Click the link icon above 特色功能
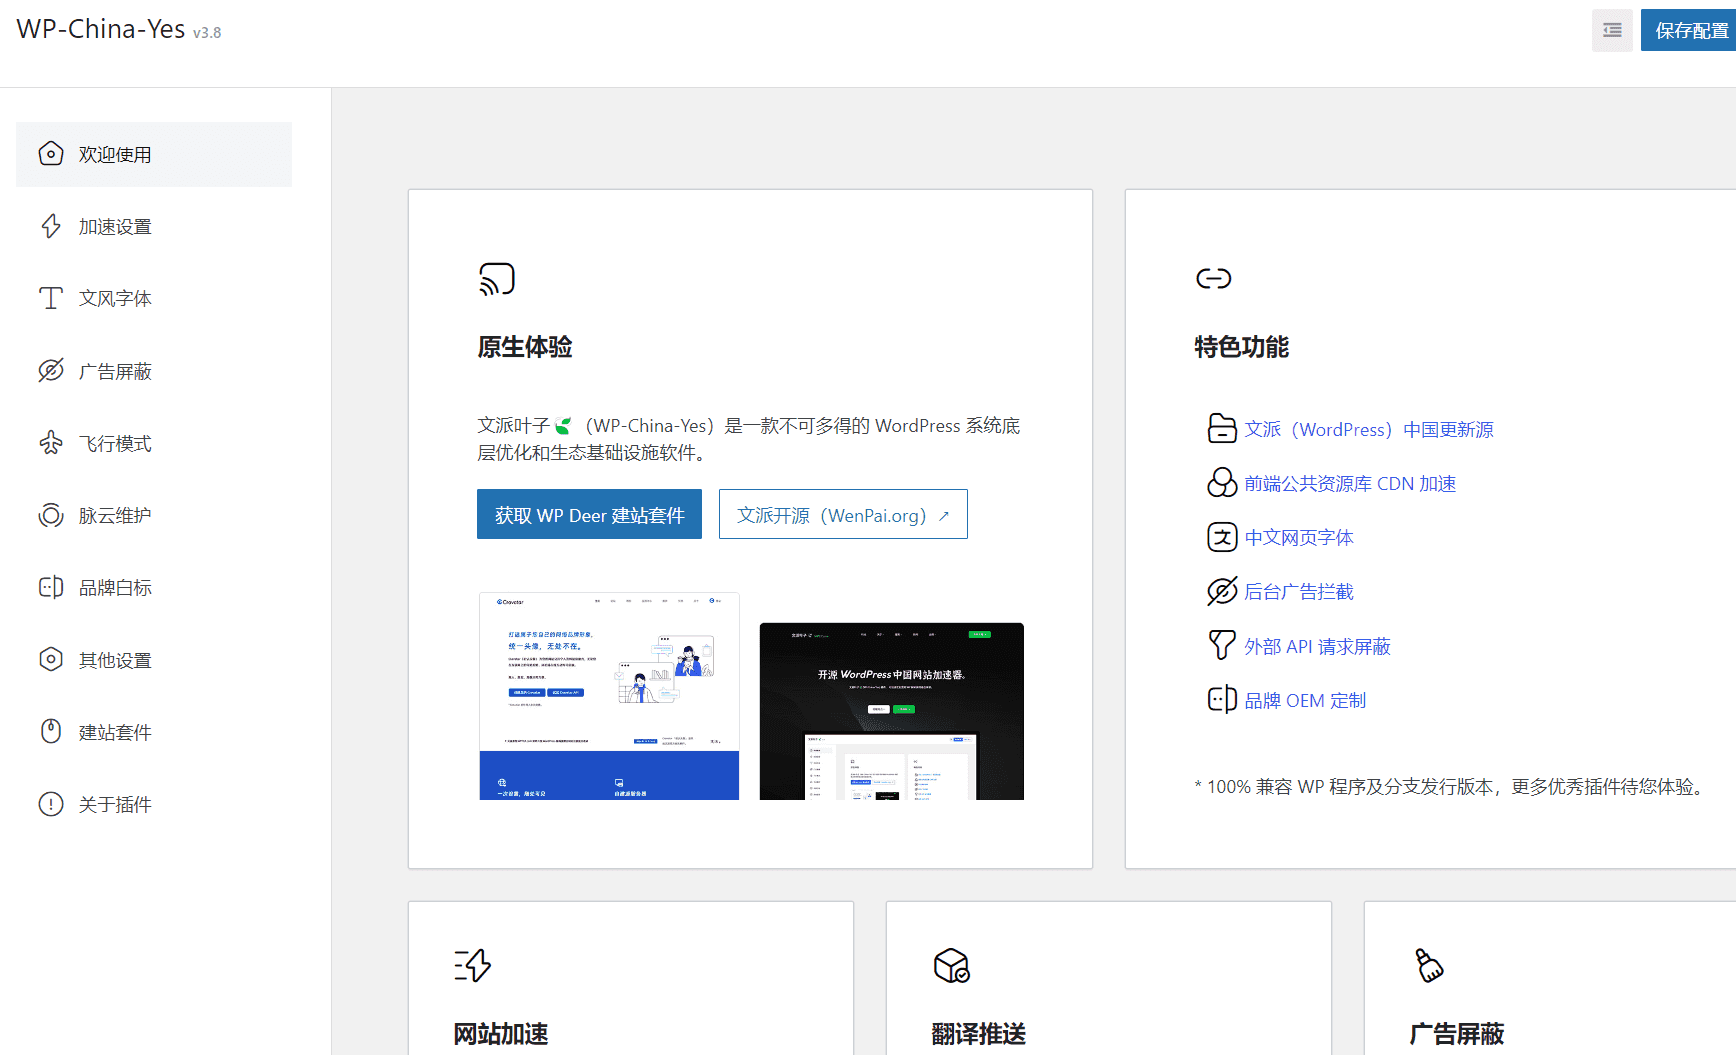Screen dimensions: 1736x1055 [1214, 278]
